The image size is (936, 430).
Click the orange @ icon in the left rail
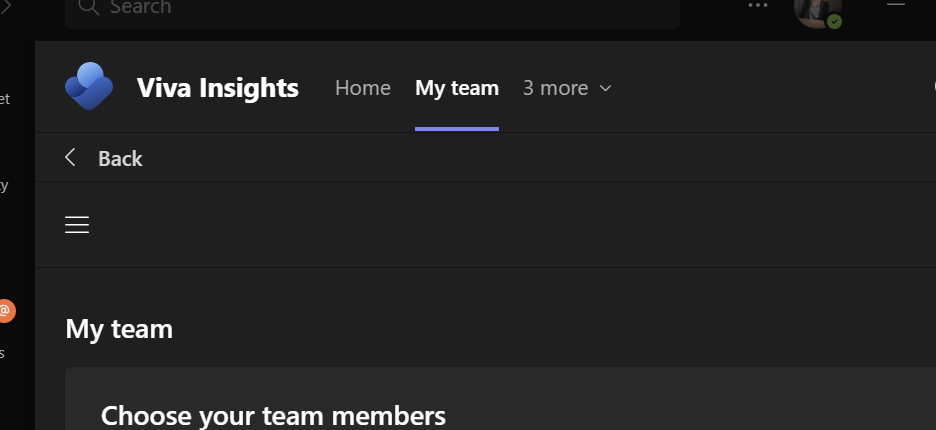(x=5, y=311)
